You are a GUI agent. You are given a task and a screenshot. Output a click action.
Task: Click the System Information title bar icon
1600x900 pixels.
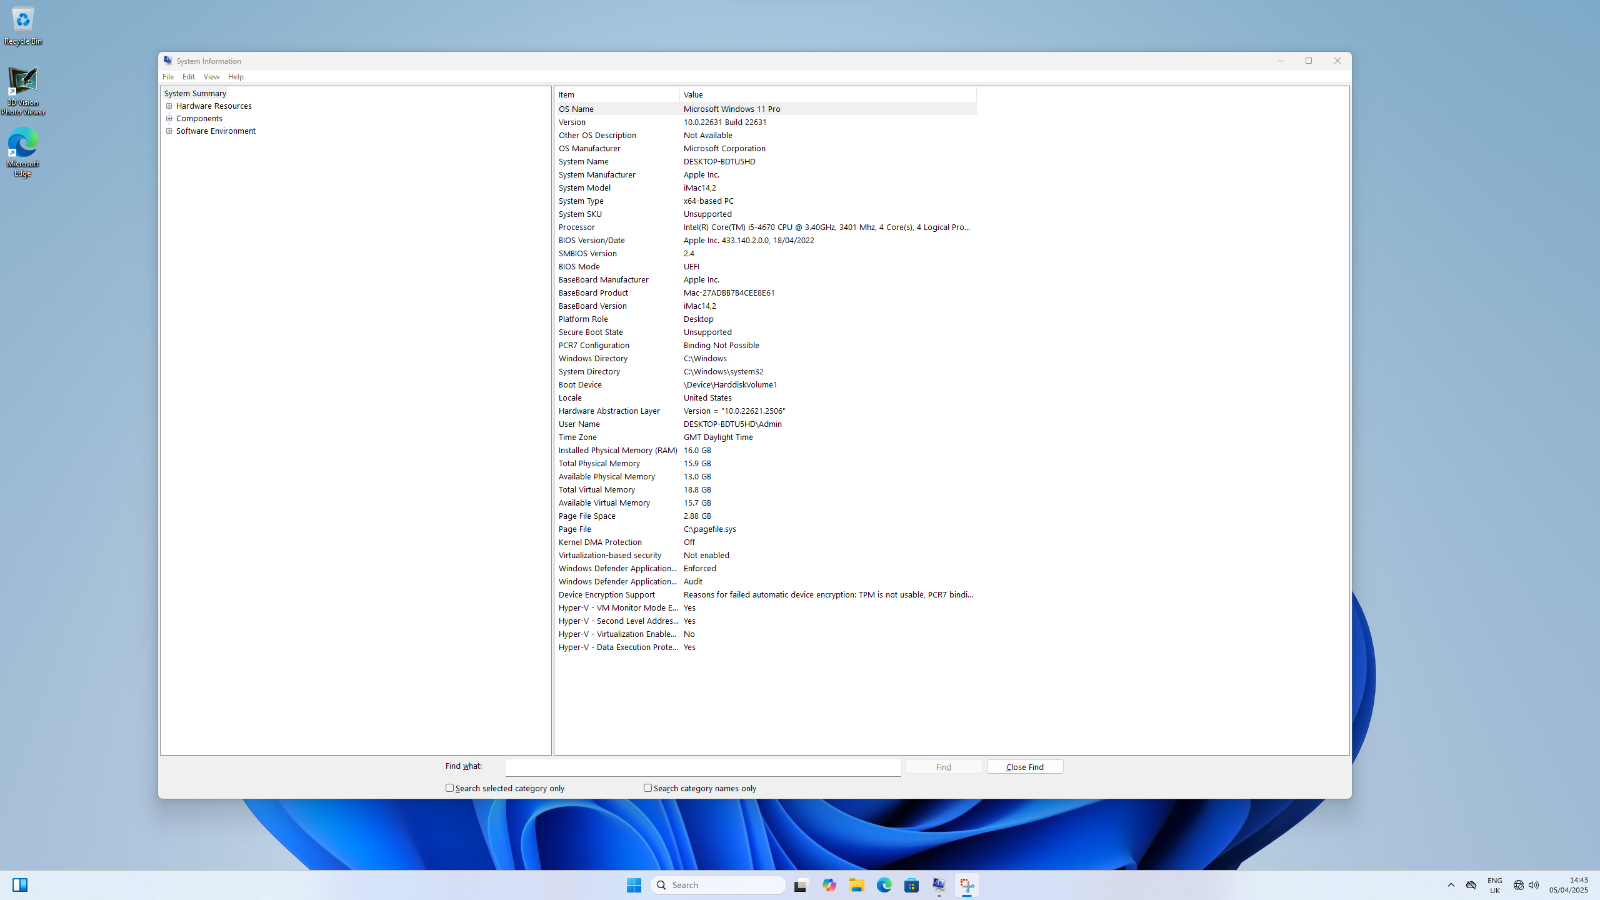[168, 61]
